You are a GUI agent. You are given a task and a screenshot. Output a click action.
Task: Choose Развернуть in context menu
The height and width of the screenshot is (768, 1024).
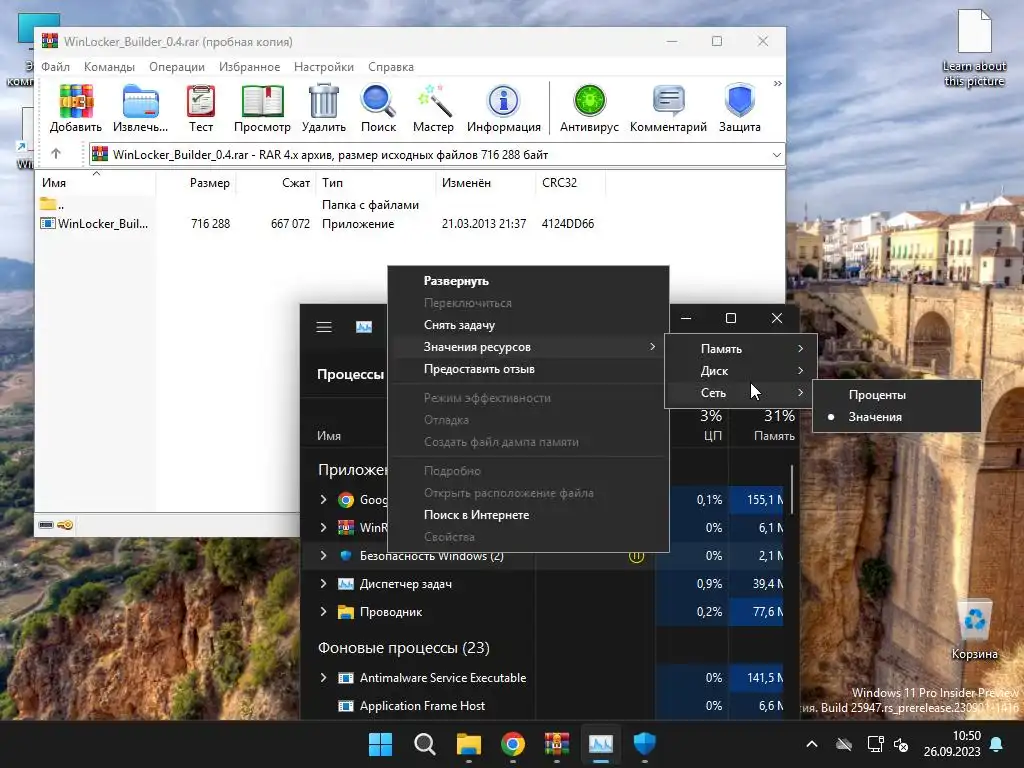528,281
